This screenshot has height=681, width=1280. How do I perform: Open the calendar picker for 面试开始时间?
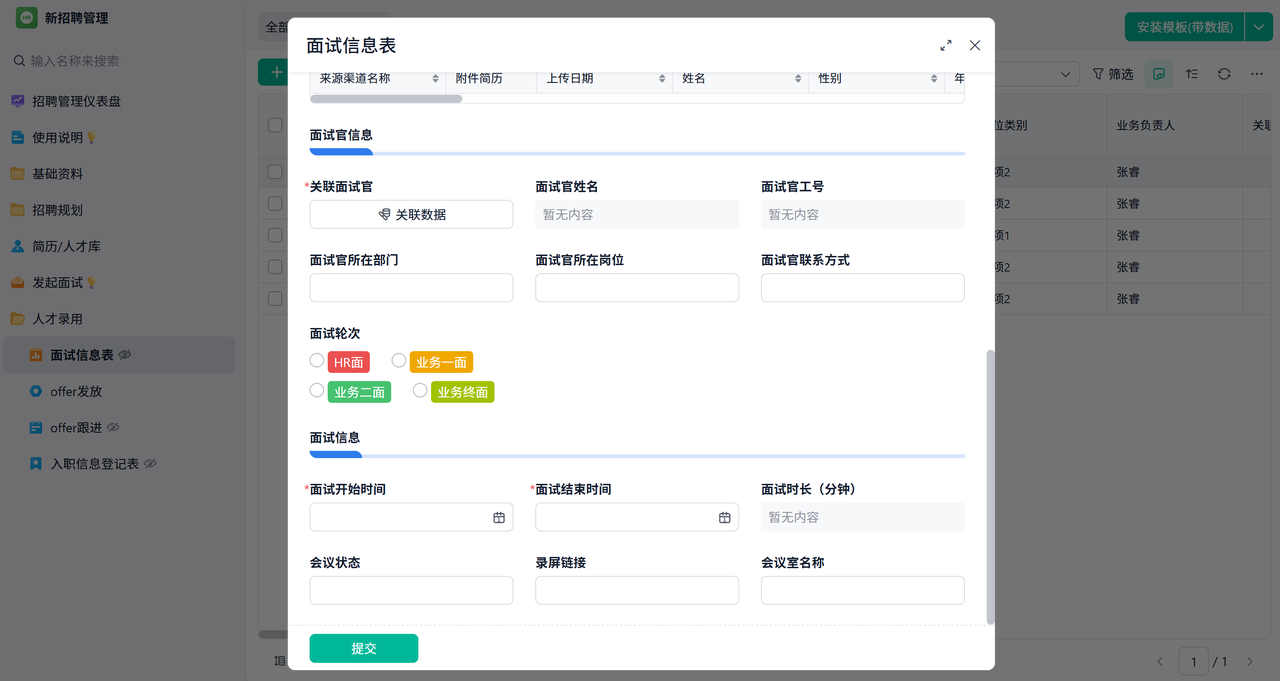pyautogui.click(x=499, y=517)
